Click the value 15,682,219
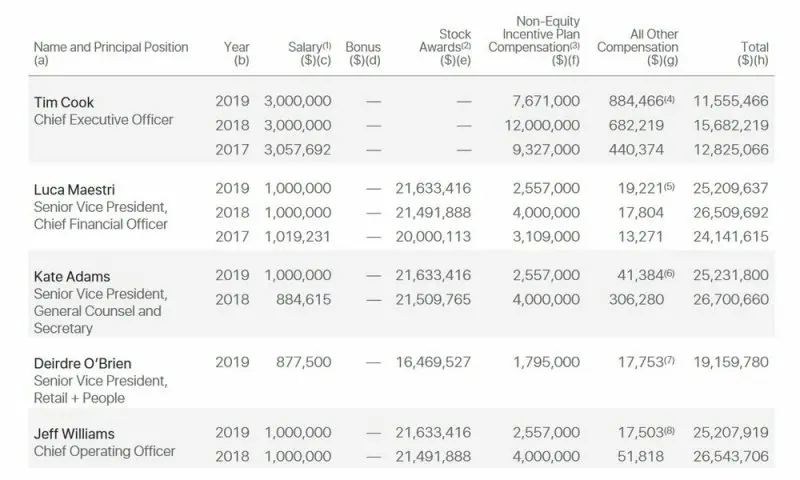This screenshot has height=480, width=800. (731, 125)
